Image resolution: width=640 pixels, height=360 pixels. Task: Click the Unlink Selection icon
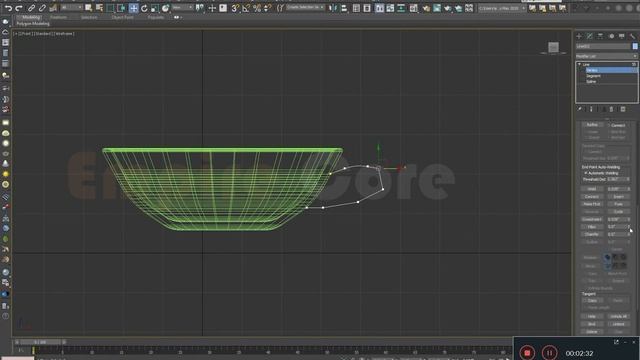(42, 8)
